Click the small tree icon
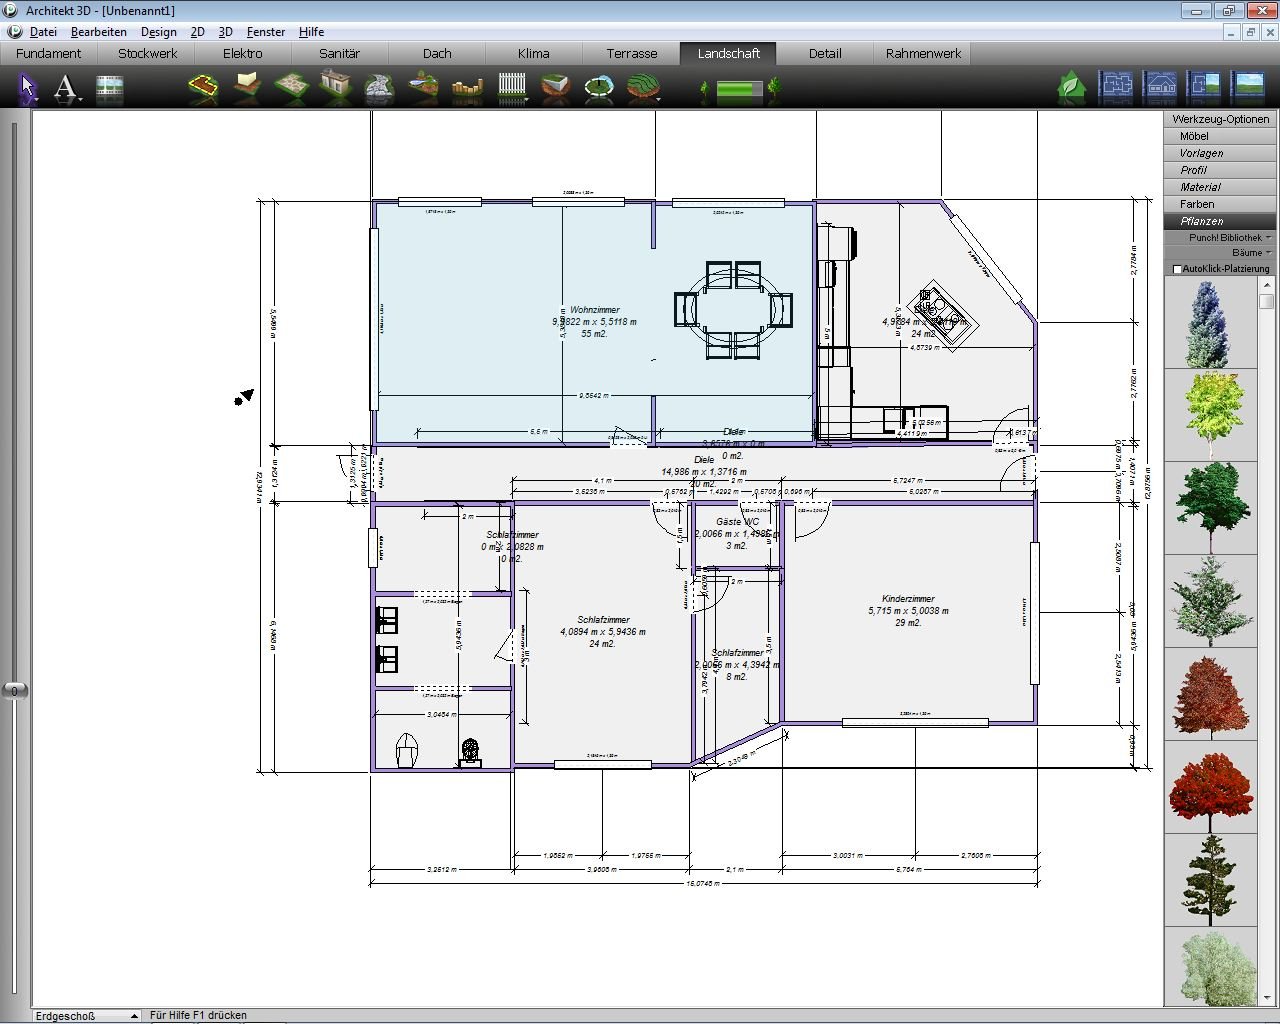 [705, 91]
